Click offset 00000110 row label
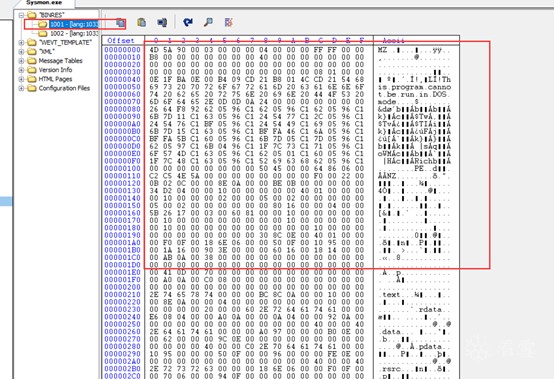The height and width of the screenshot is (379, 554). [x=122, y=176]
